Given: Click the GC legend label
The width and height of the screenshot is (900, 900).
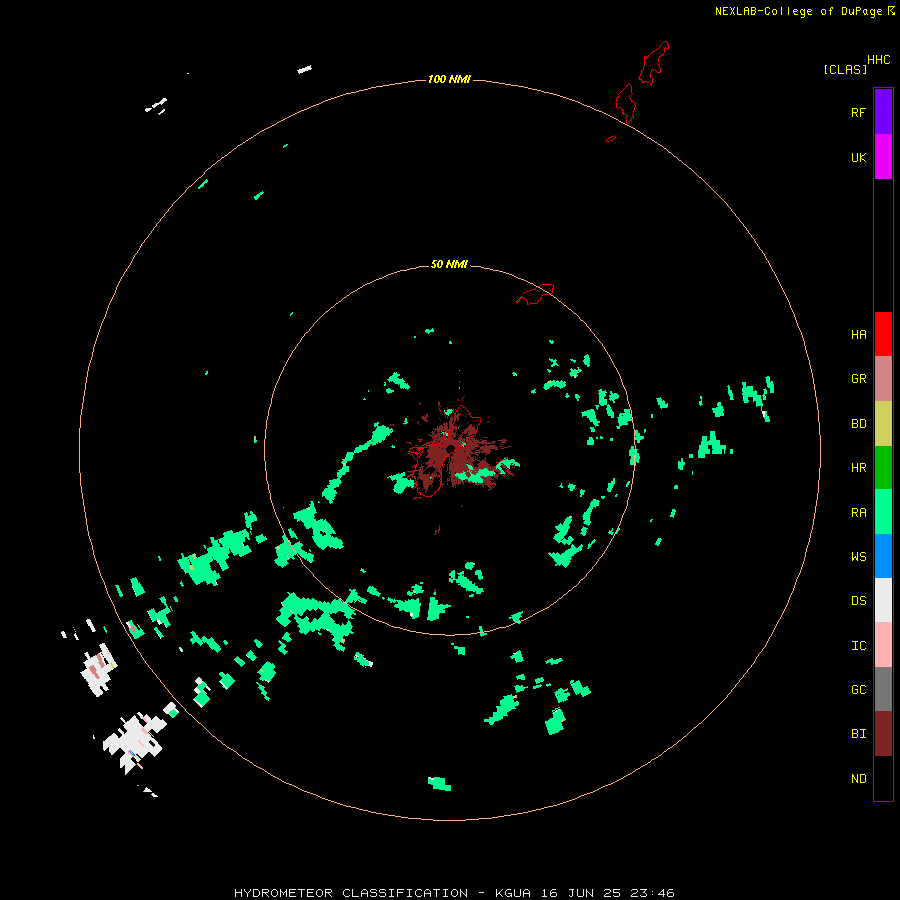Looking at the screenshot, I should (x=858, y=690).
